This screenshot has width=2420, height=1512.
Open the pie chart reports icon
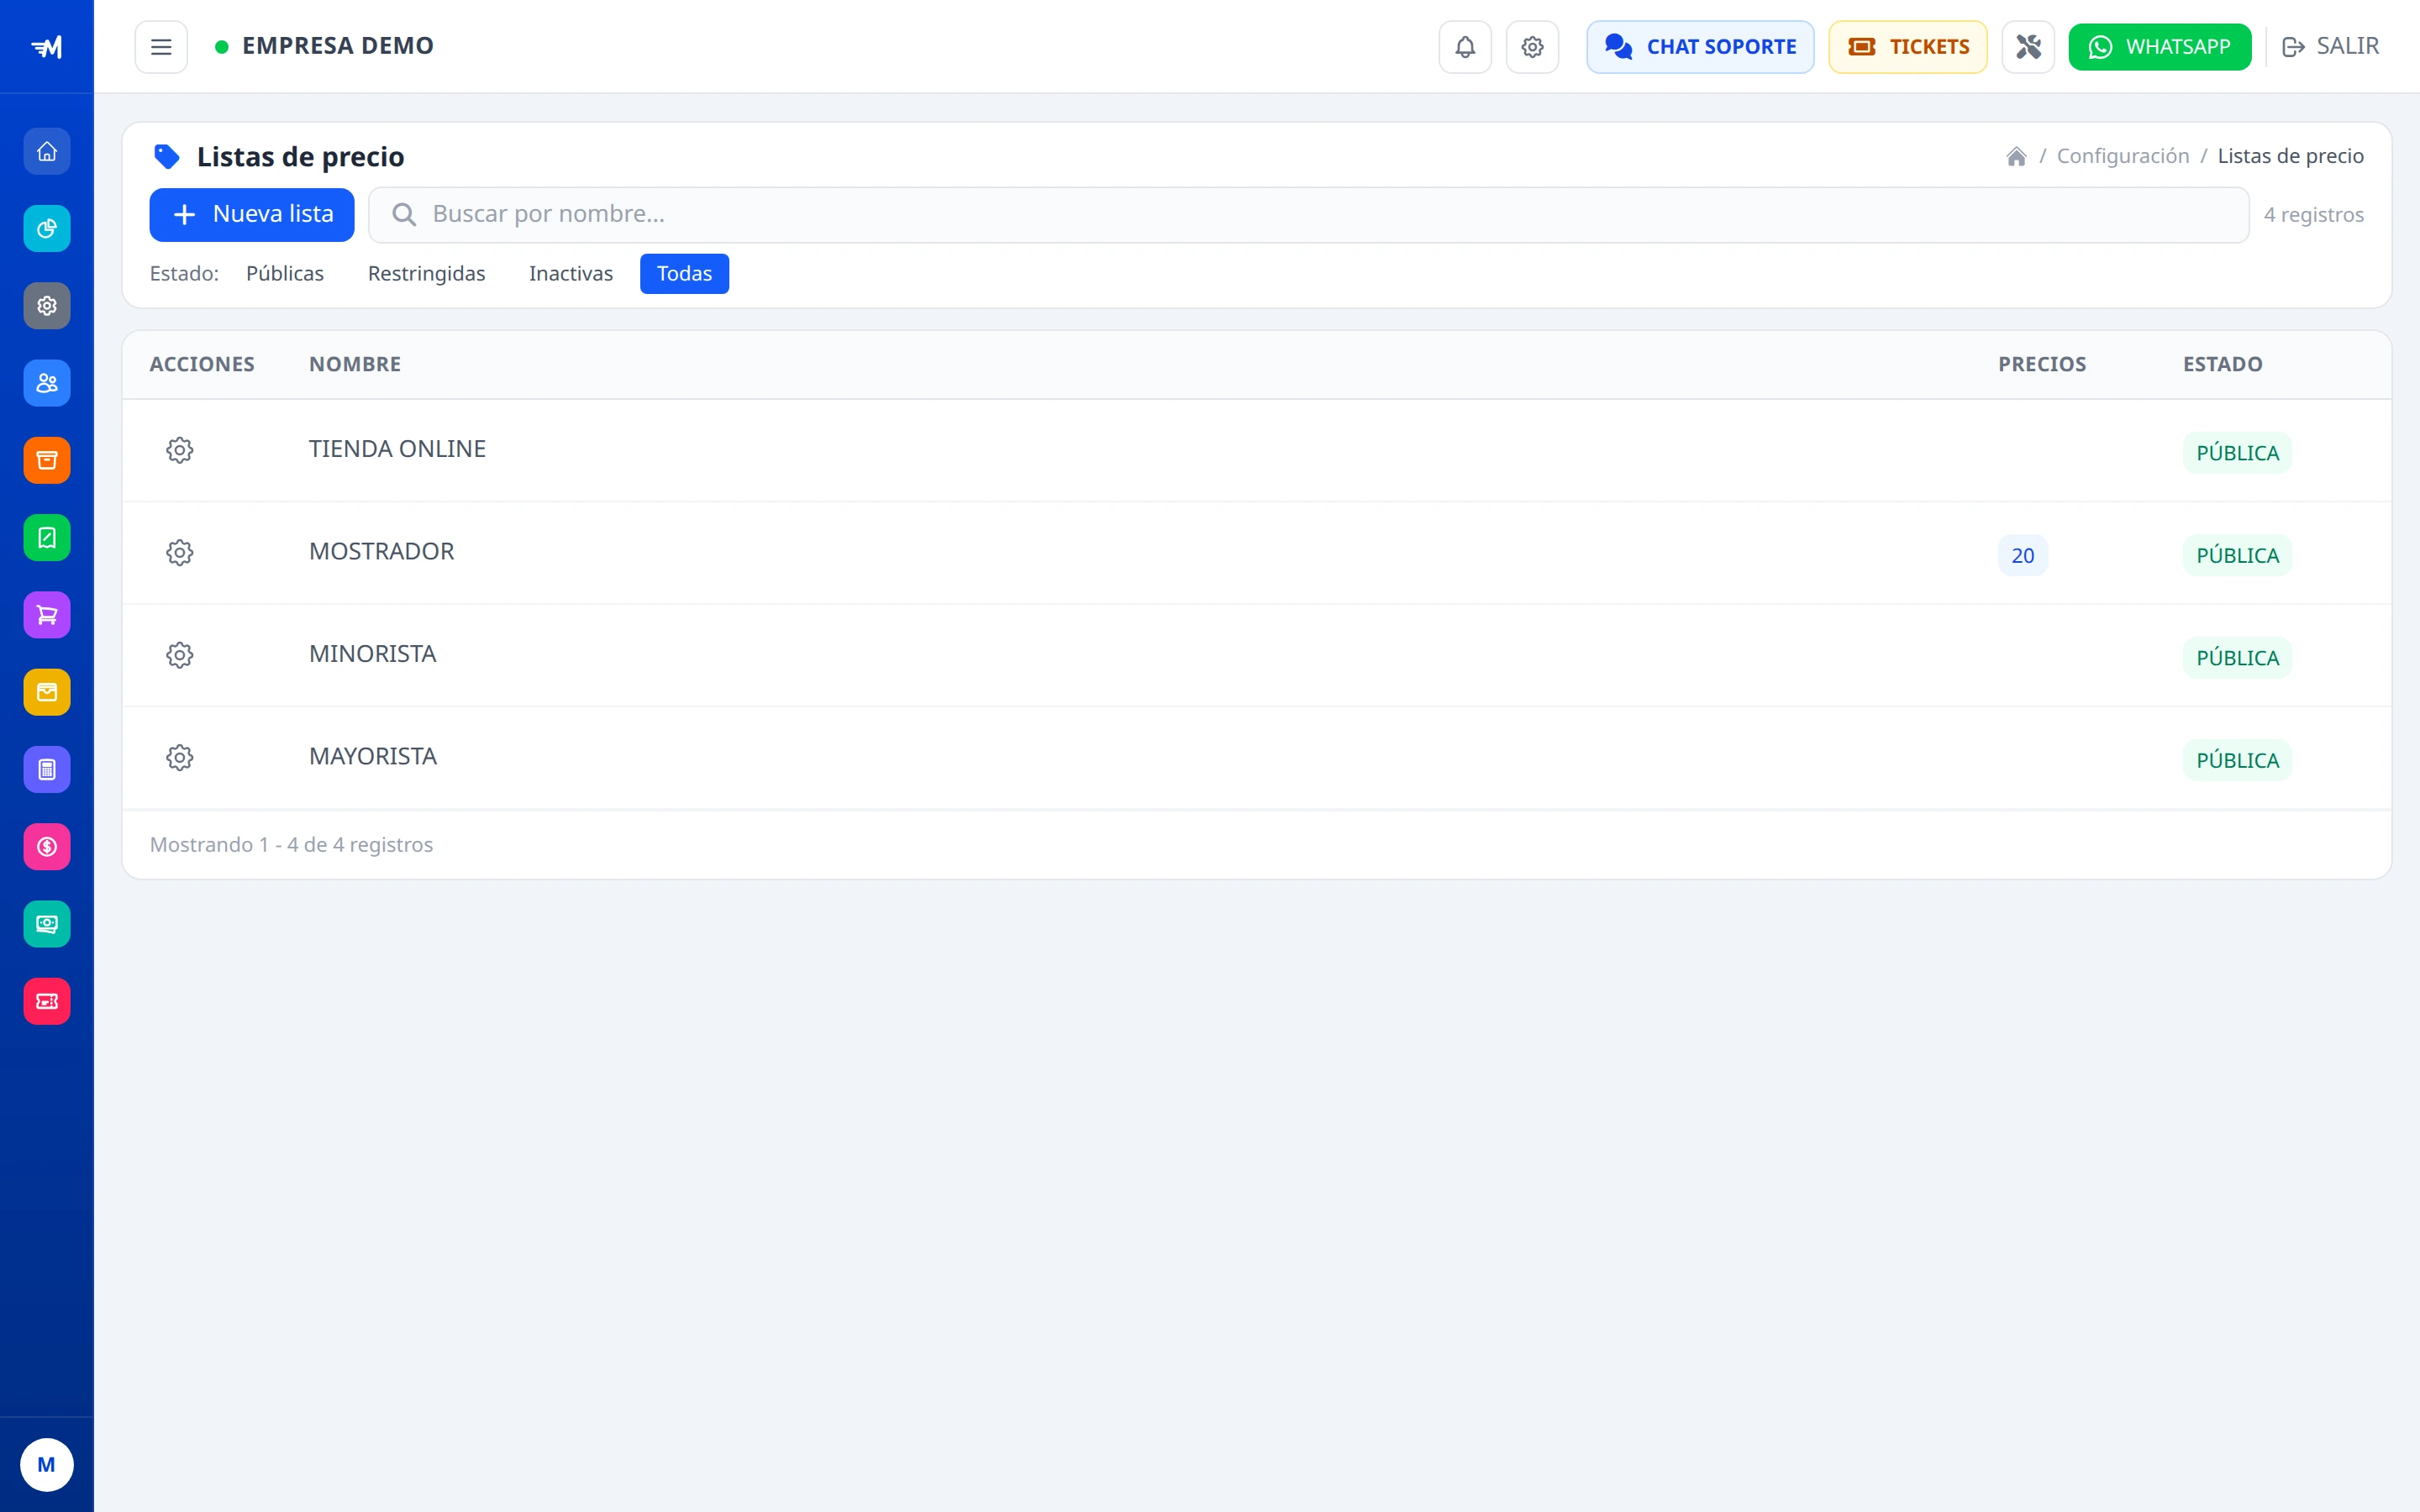(x=47, y=229)
